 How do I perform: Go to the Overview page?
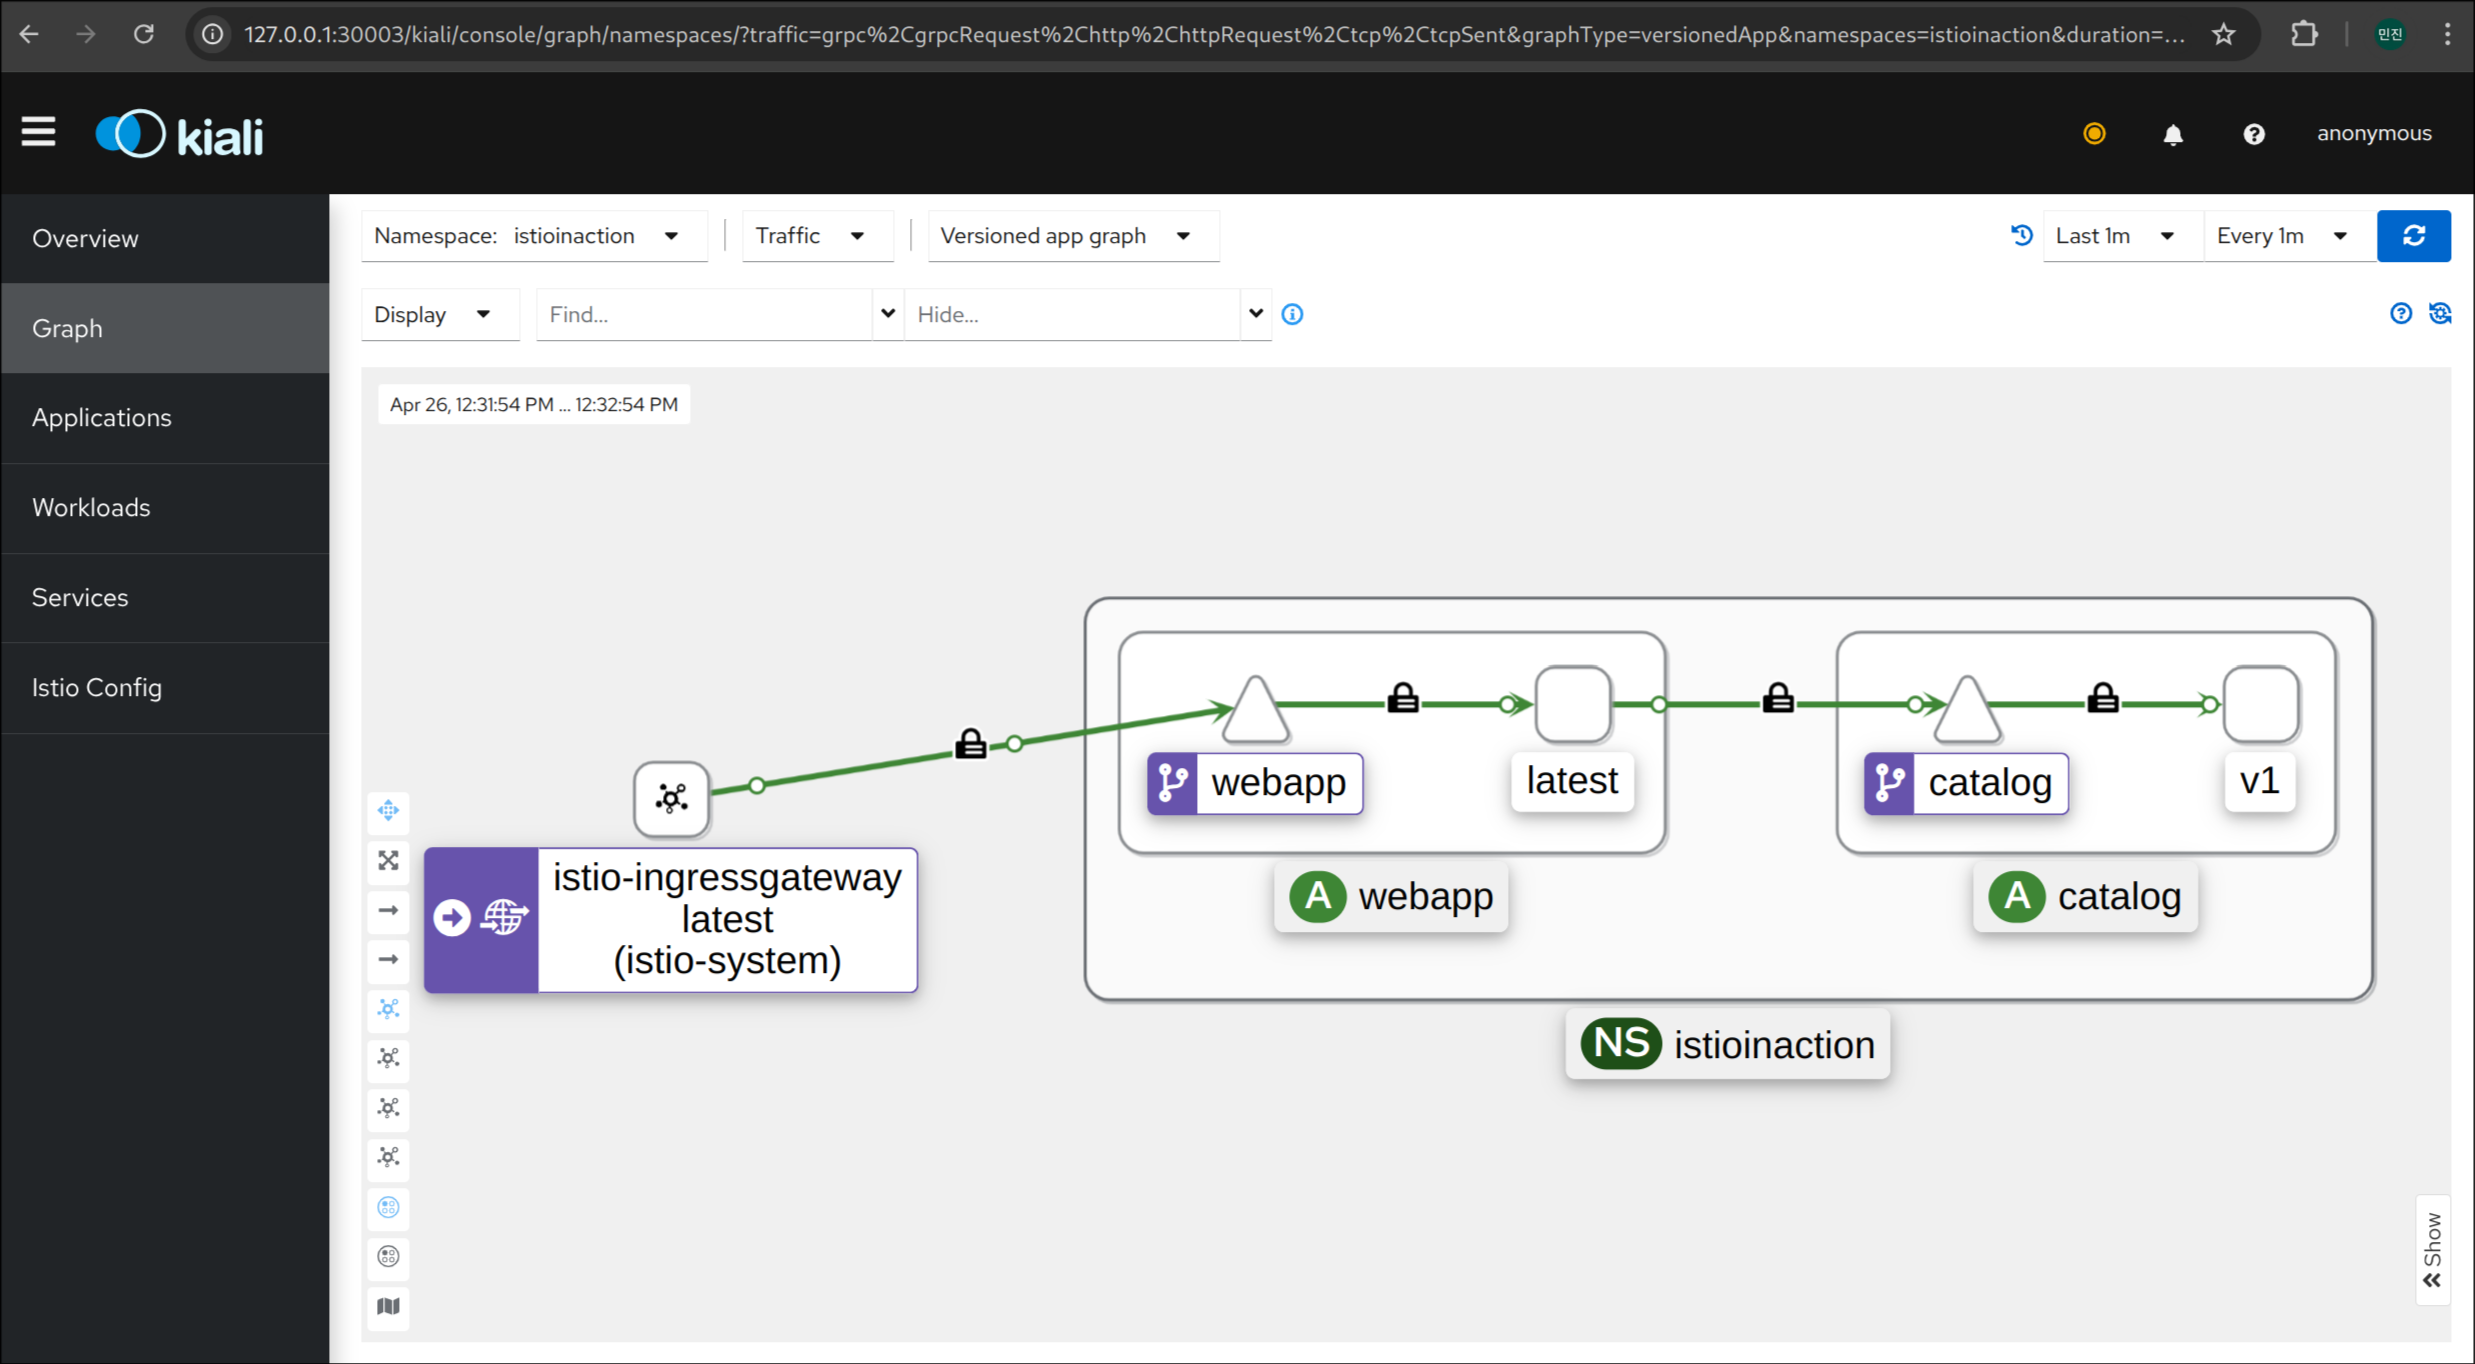coord(165,238)
